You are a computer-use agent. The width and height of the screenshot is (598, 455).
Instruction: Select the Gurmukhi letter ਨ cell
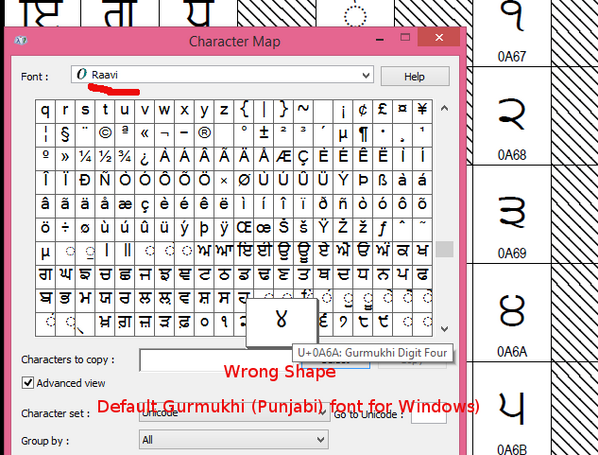click(383, 277)
